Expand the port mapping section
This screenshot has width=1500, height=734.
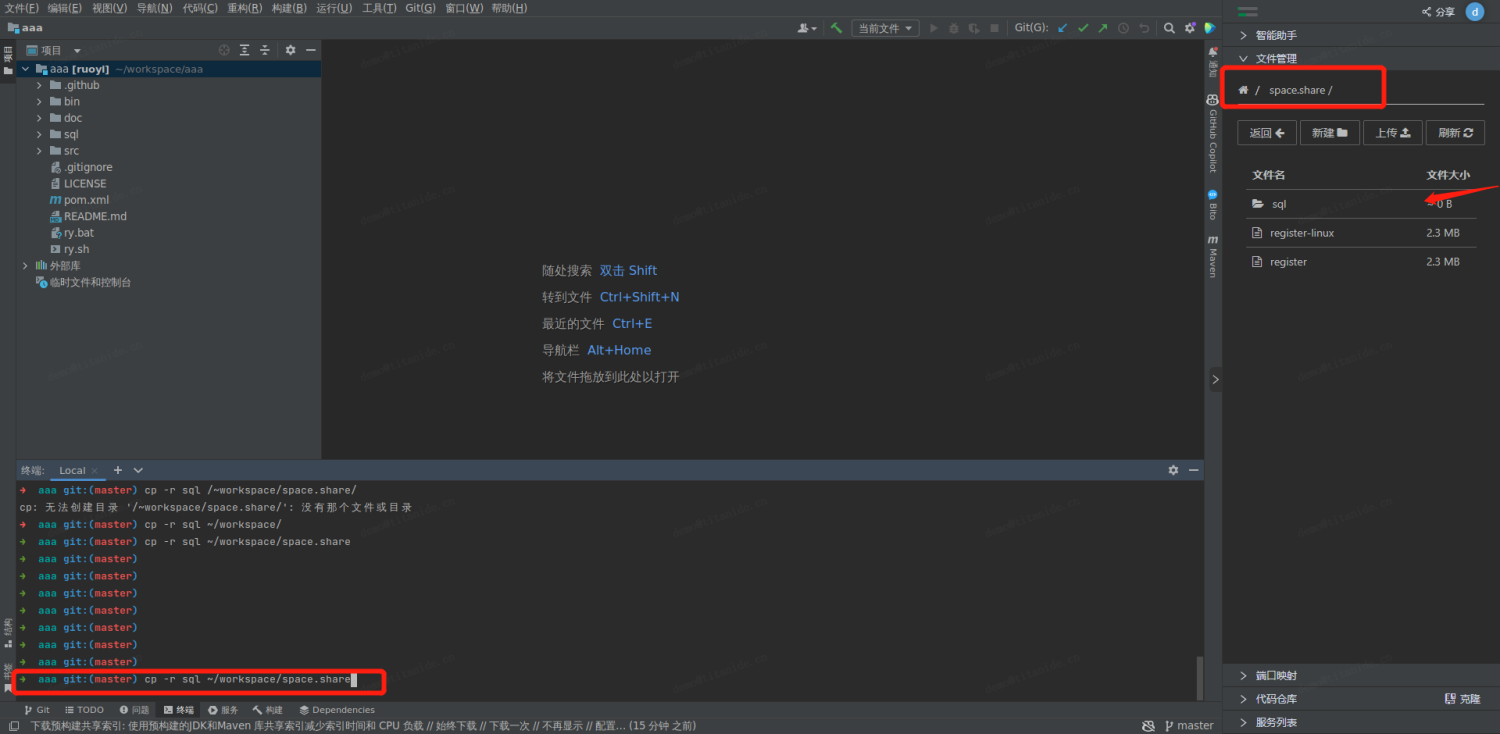1243,676
